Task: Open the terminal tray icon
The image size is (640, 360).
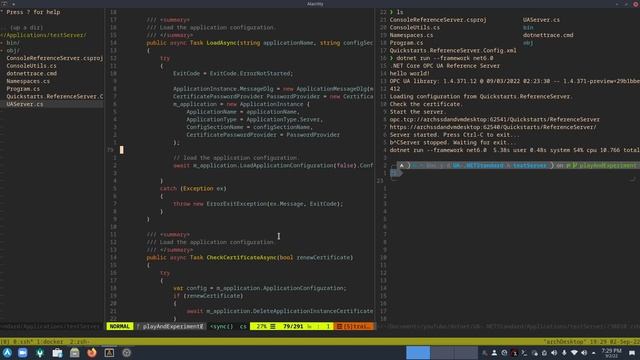Action: tap(524, 353)
